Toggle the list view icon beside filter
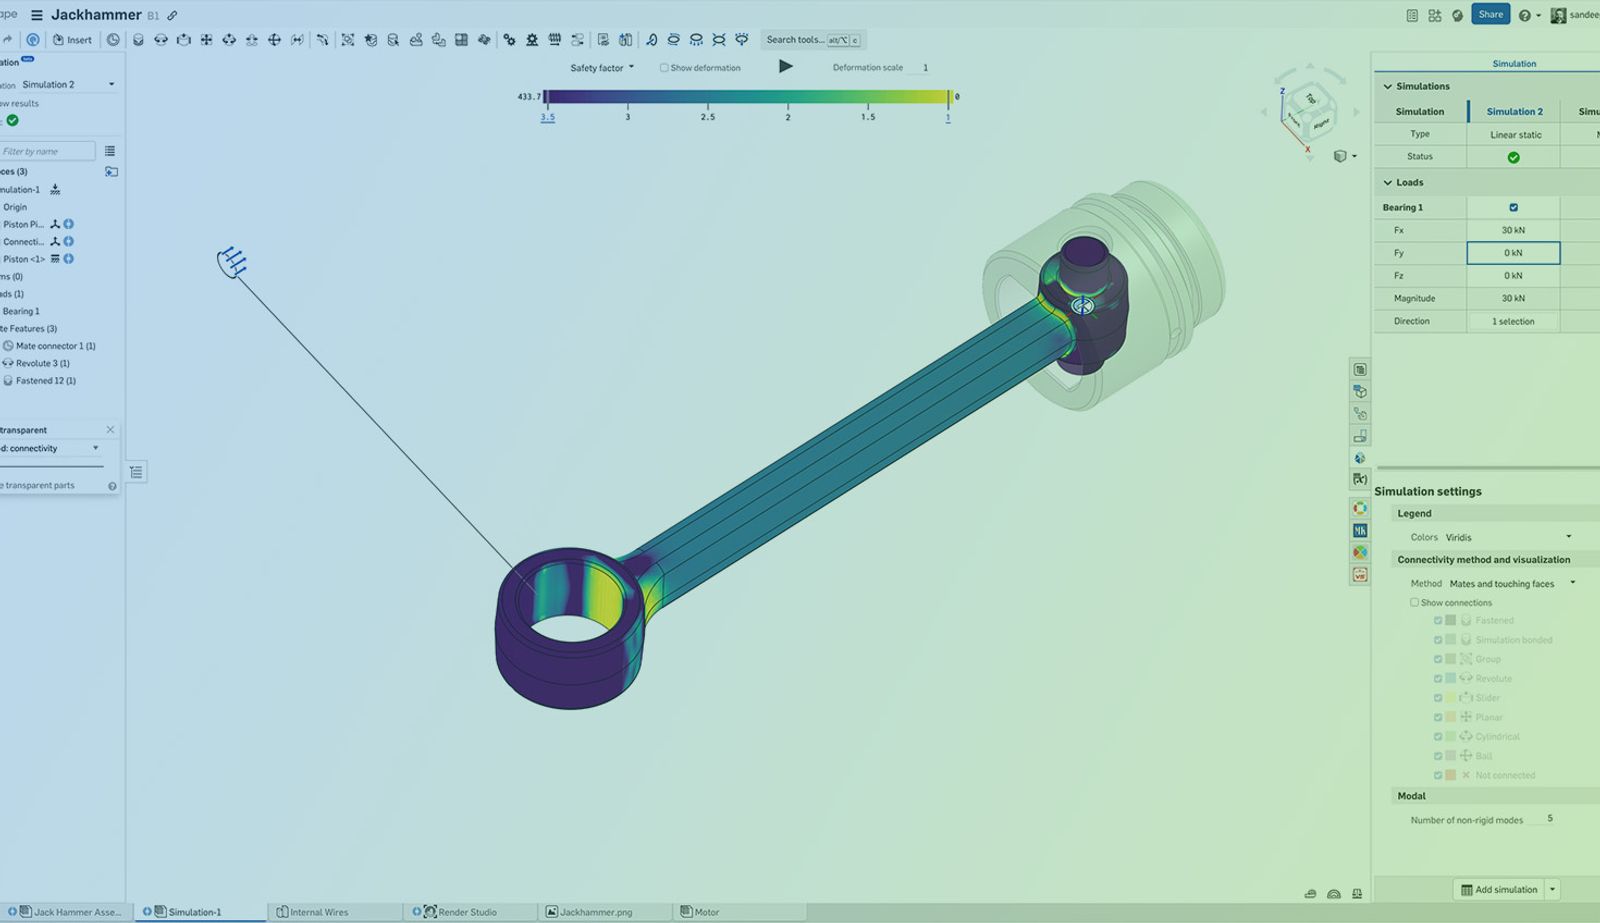 point(110,151)
